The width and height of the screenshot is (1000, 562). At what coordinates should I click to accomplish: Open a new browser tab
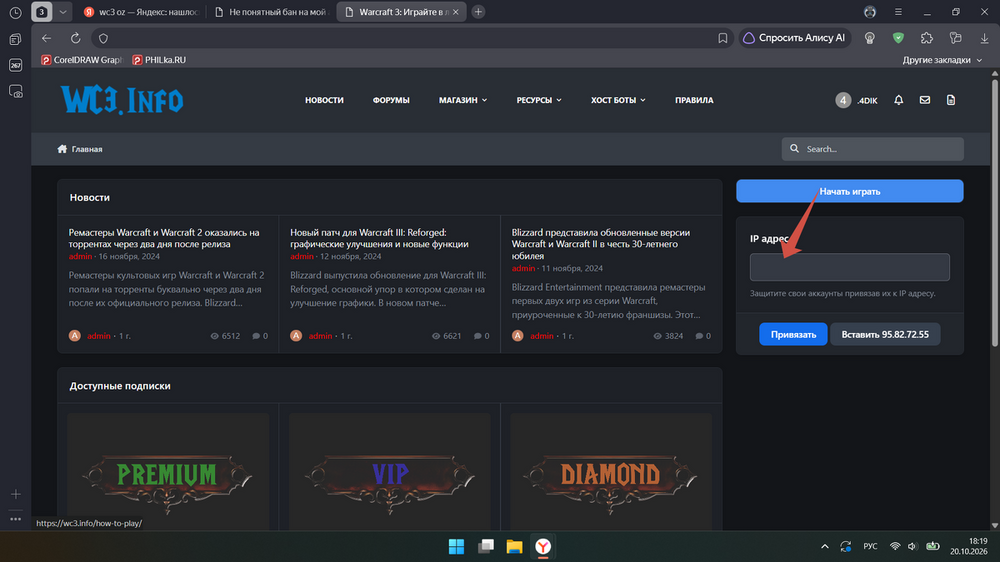(478, 12)
